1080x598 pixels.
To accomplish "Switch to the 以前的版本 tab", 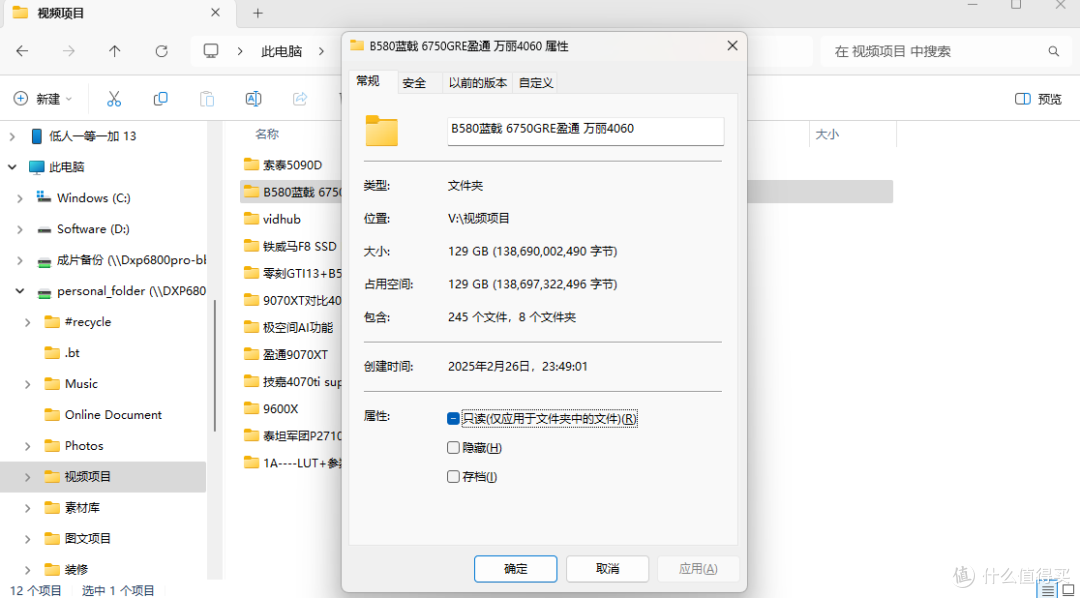I will pyautogui.click(x=478, y=83).
